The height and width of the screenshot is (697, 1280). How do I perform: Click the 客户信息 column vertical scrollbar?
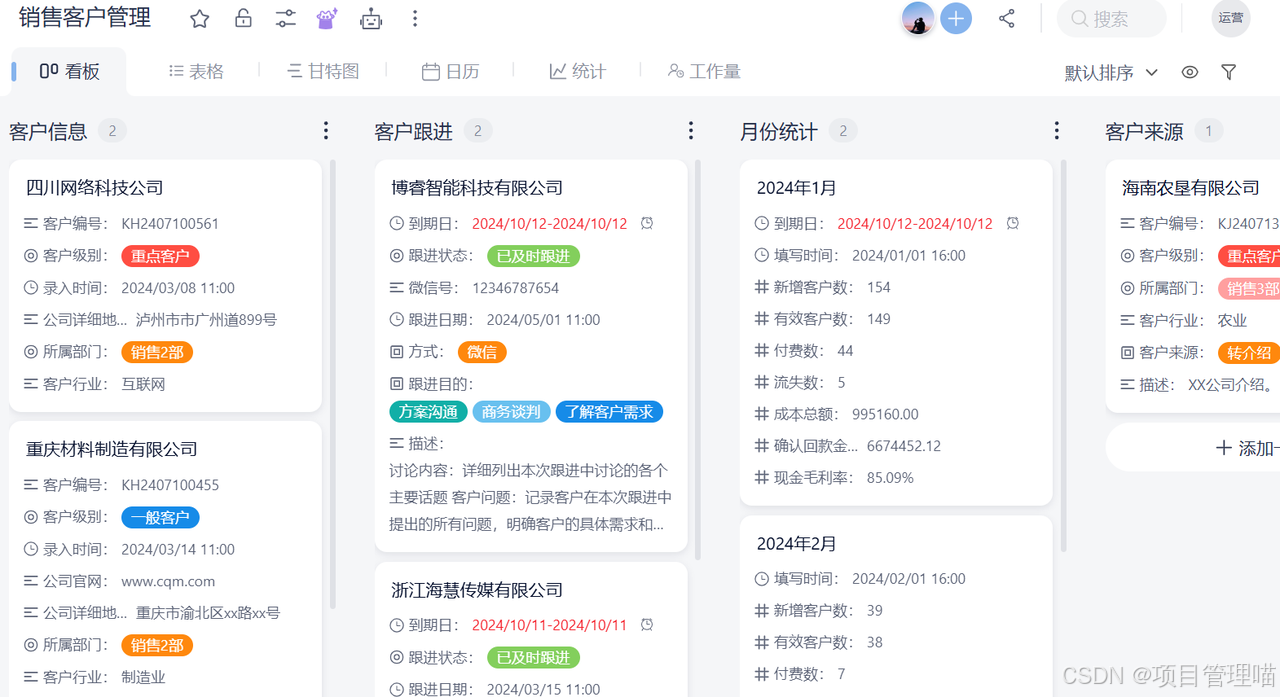[x=332, y=385]
